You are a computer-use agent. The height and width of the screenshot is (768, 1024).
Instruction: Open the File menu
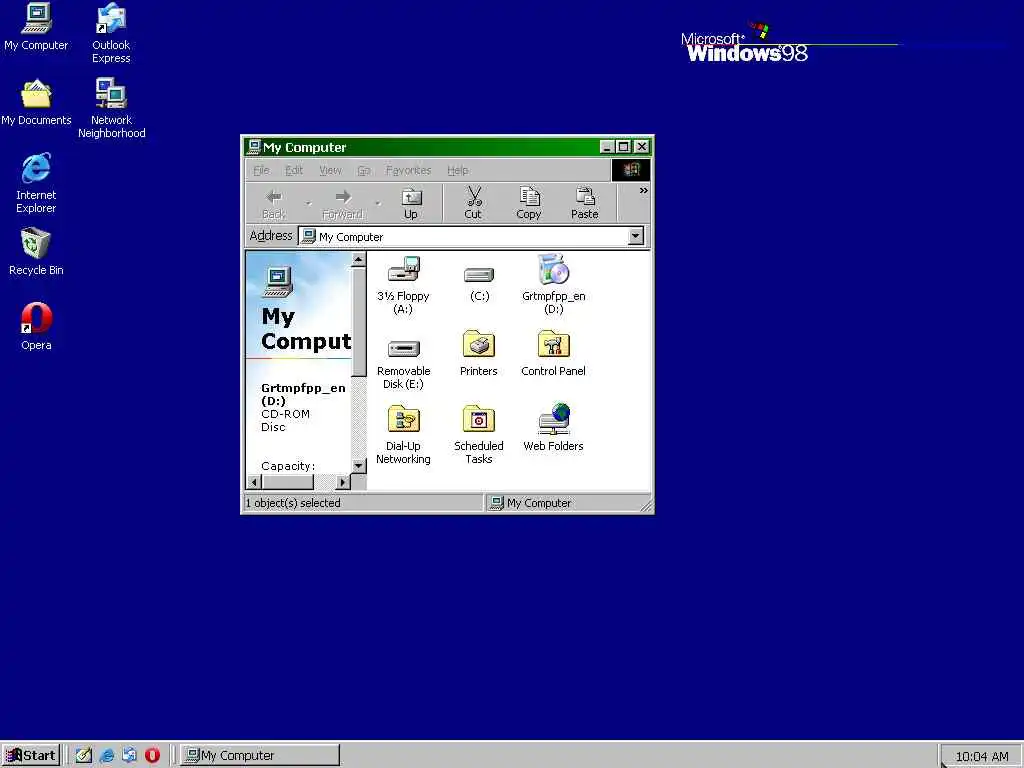[261, 170]
